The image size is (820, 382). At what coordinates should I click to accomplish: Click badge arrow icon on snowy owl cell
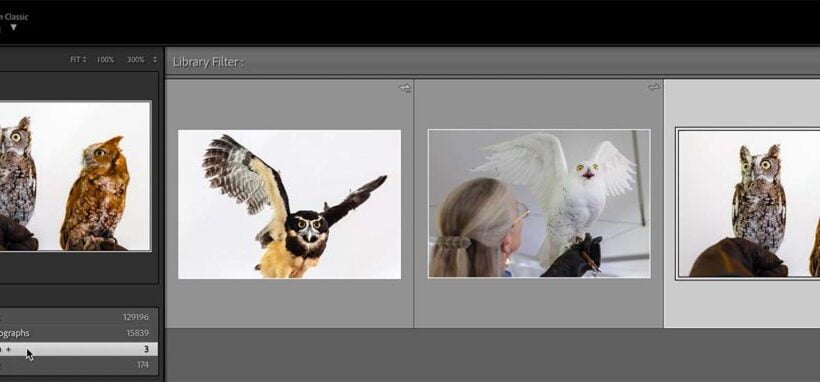coord(654,87)
